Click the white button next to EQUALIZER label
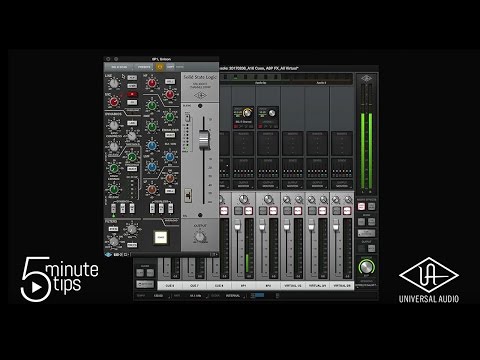The width and height of the screenshot is (480, 360). pyautogui.click(x=170, y=135)
